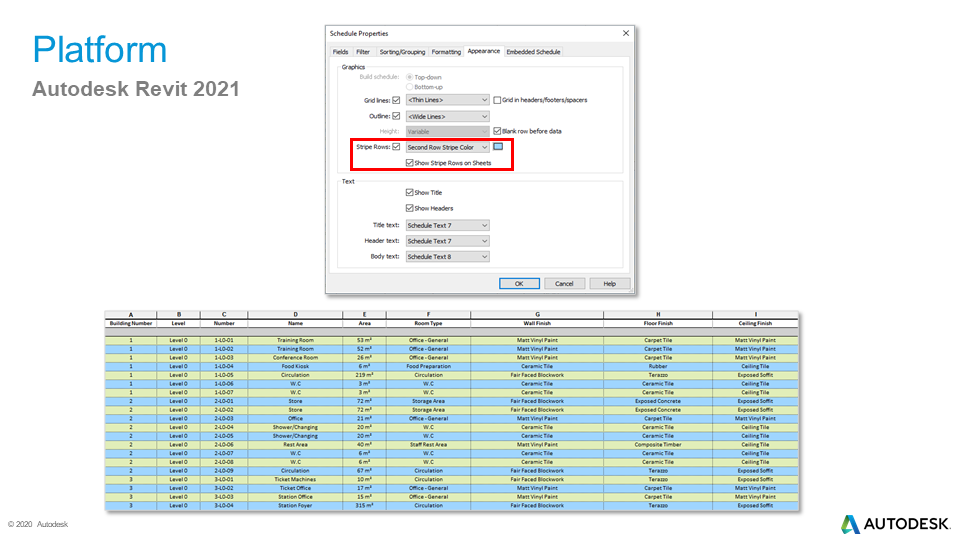Open the Sorting/Grouping tab
The height and width of the screenshot is (540, 960).
pyautogui.click(x=402, y=52)
